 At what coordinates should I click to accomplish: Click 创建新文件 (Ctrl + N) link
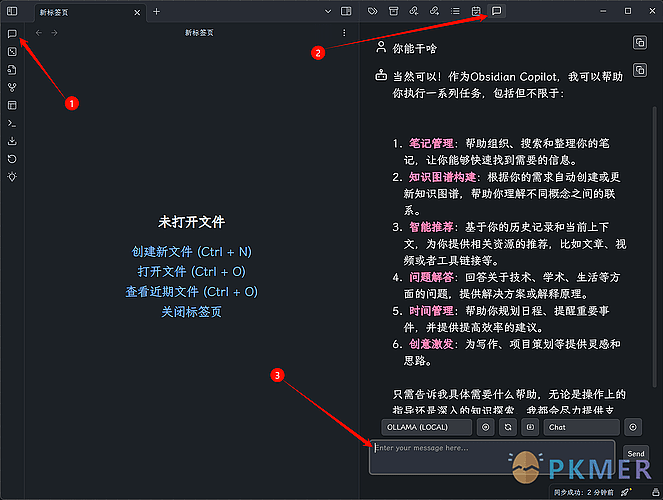pos(192,252)
